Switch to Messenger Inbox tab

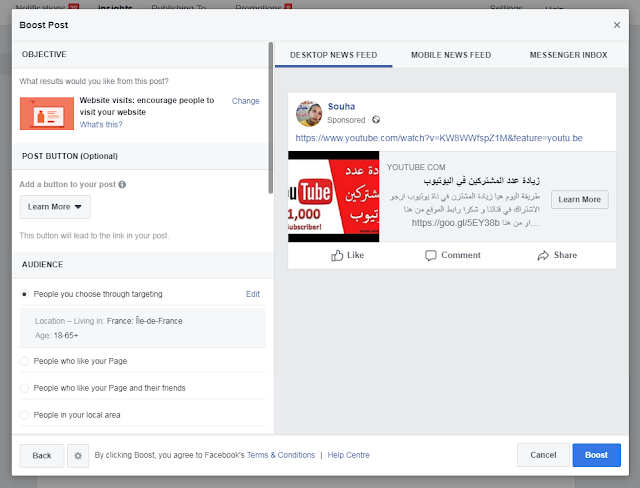(x=569, y=55)
